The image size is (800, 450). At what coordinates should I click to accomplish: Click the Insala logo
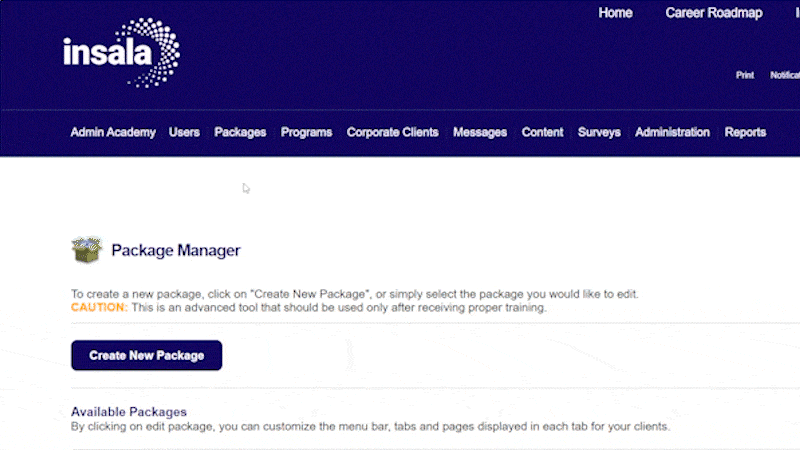(121, 53)
